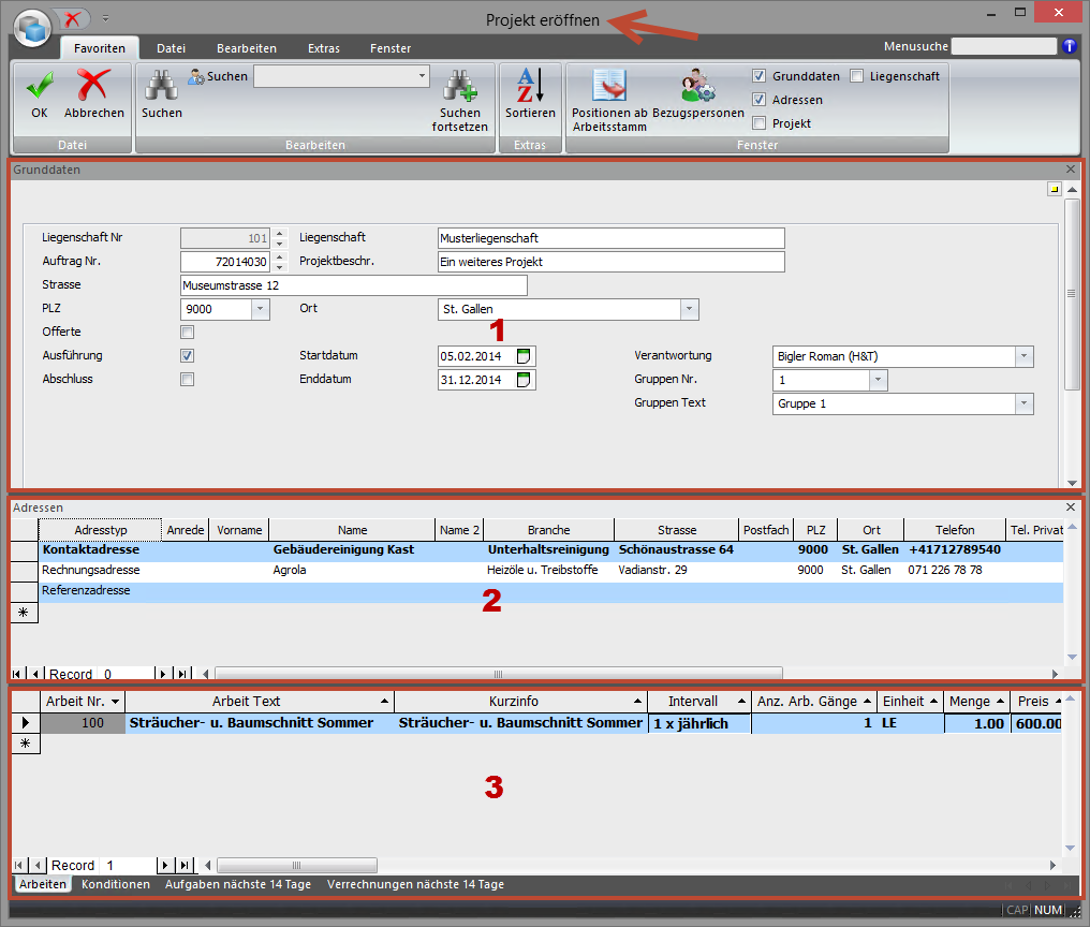1090x927 pixels.
Task: Close the Grunddaten panel
Action: 1071,169
